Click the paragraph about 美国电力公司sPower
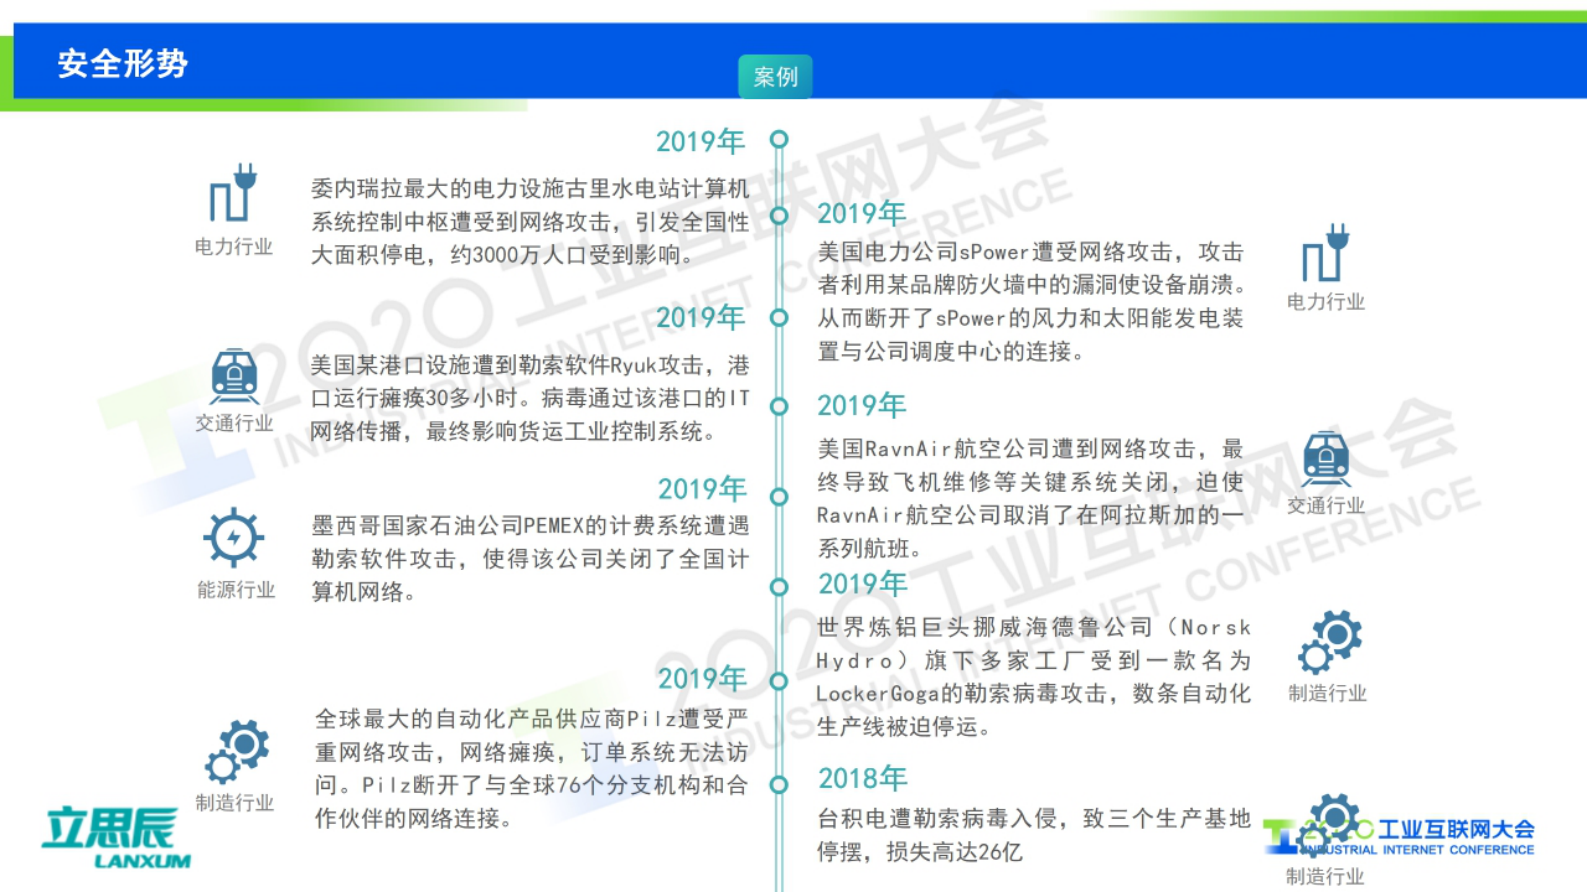The image size is (1587, 892). coord(1032,301)
